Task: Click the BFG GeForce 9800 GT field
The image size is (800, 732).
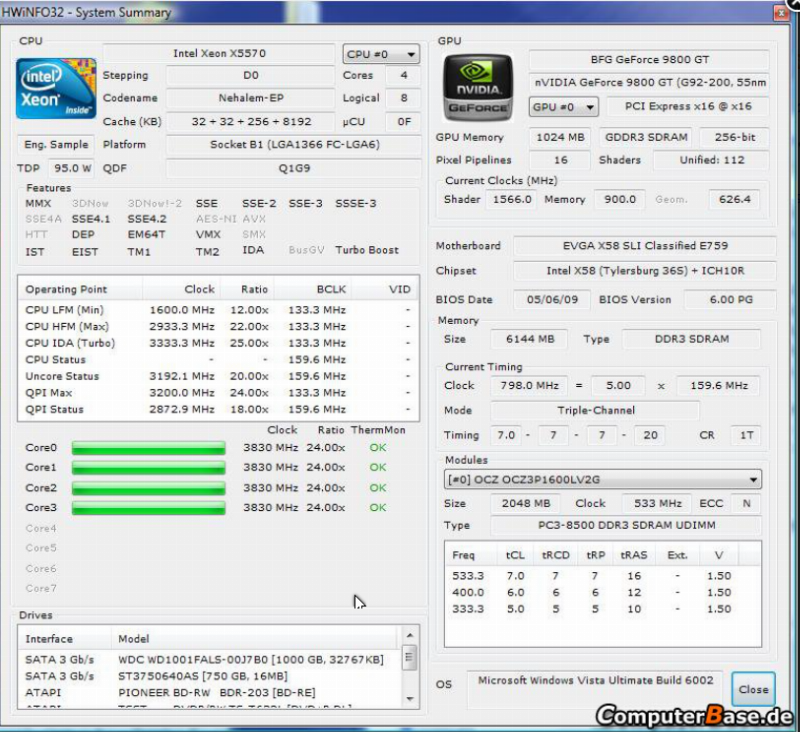Action: (649, 60)
